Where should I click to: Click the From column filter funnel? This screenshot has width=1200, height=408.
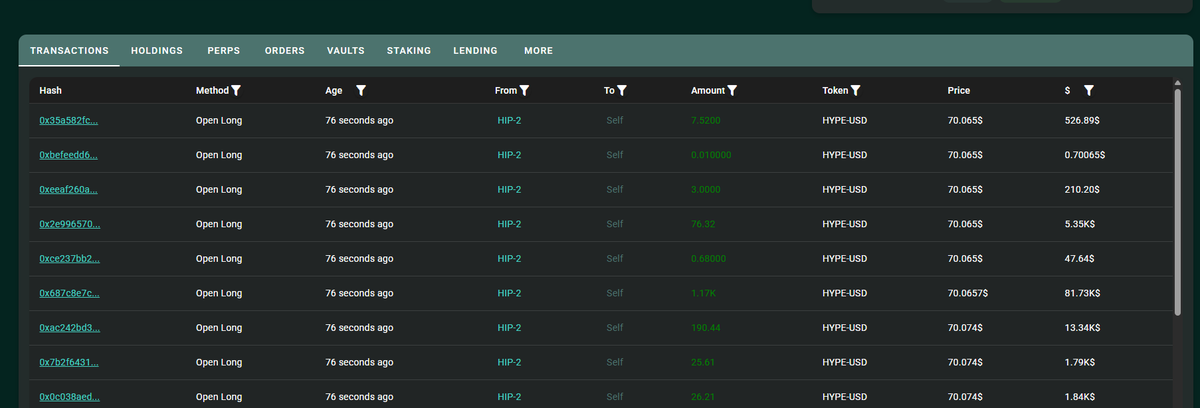coord(524,90)
